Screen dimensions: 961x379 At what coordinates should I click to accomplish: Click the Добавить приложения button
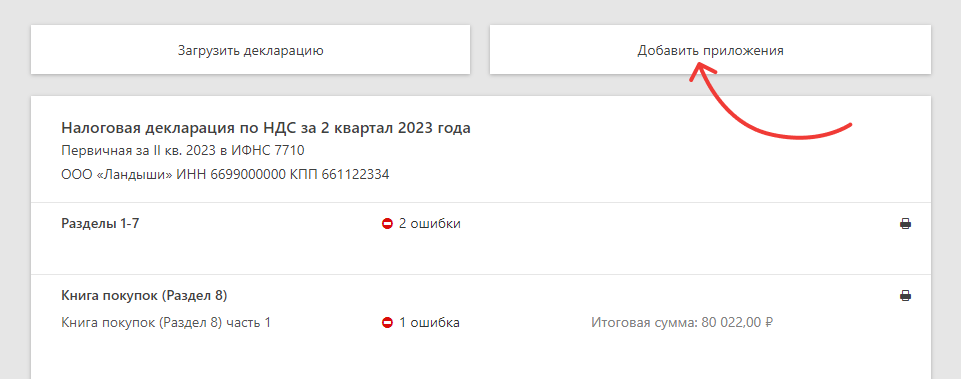(710, 50)
